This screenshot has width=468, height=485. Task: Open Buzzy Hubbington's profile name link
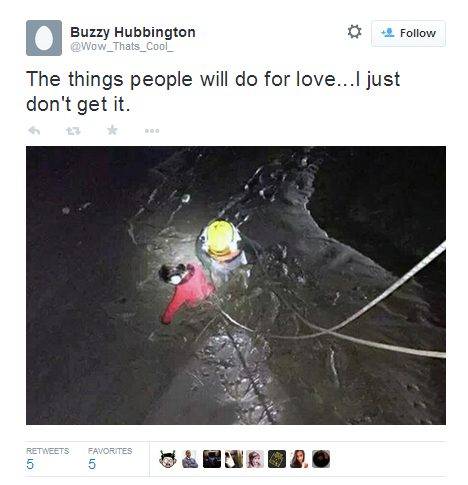[x=133, y=32]
